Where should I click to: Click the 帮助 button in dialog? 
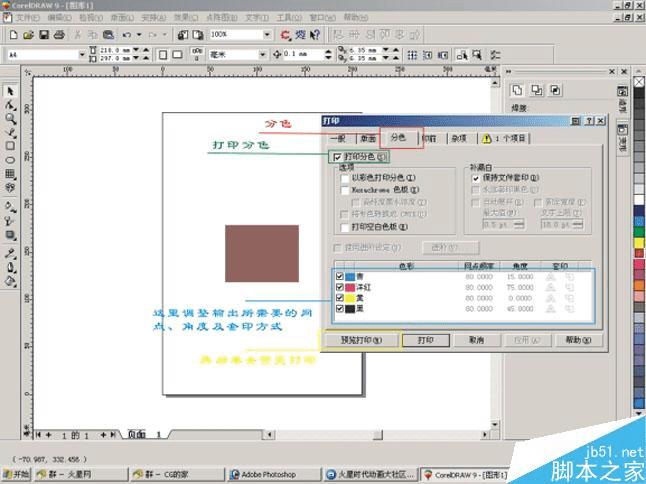click(578, 340)
